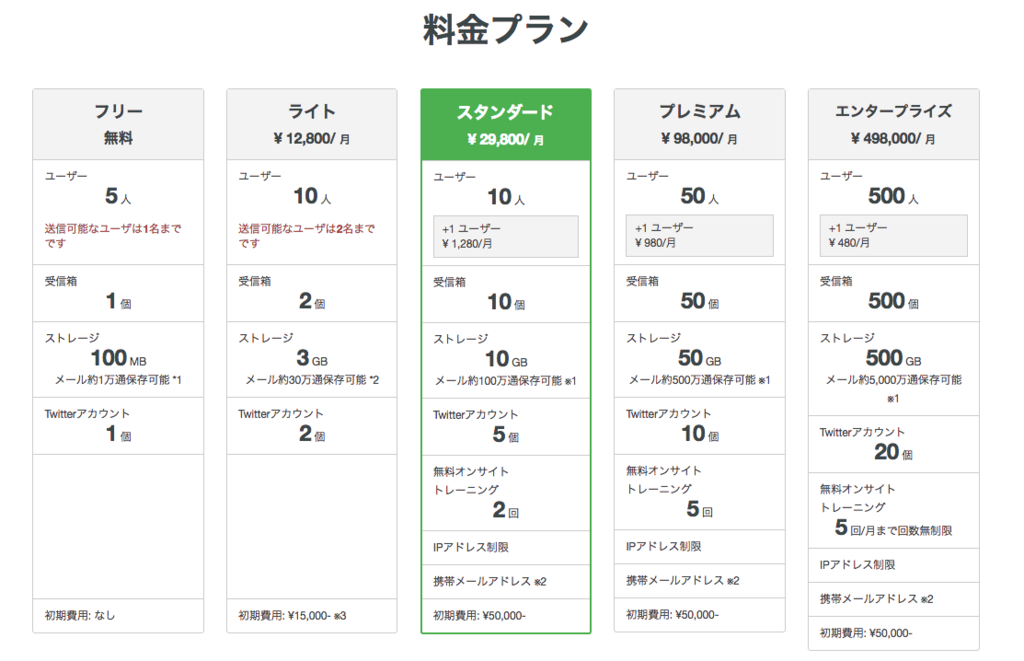
Task: Click Twitterアカウント 10個 in プレミアム
Action: pyautogui.click(x=699, y=434)
